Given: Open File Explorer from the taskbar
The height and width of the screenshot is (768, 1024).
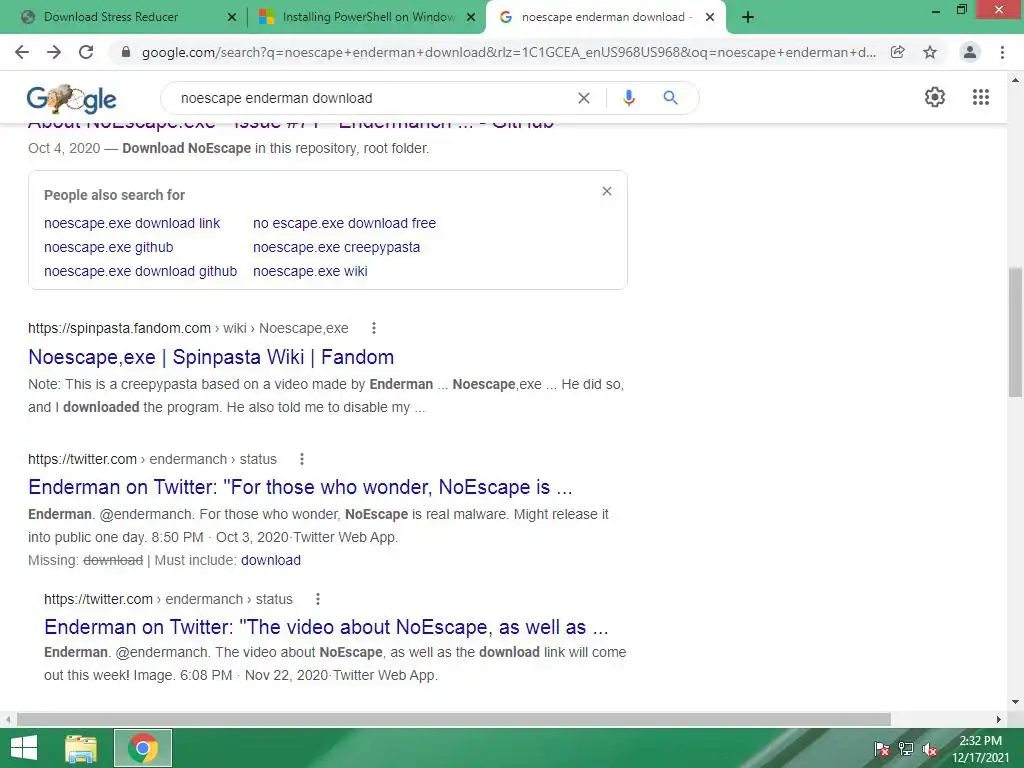Looking at the screenshot, I should click(81, 748).
